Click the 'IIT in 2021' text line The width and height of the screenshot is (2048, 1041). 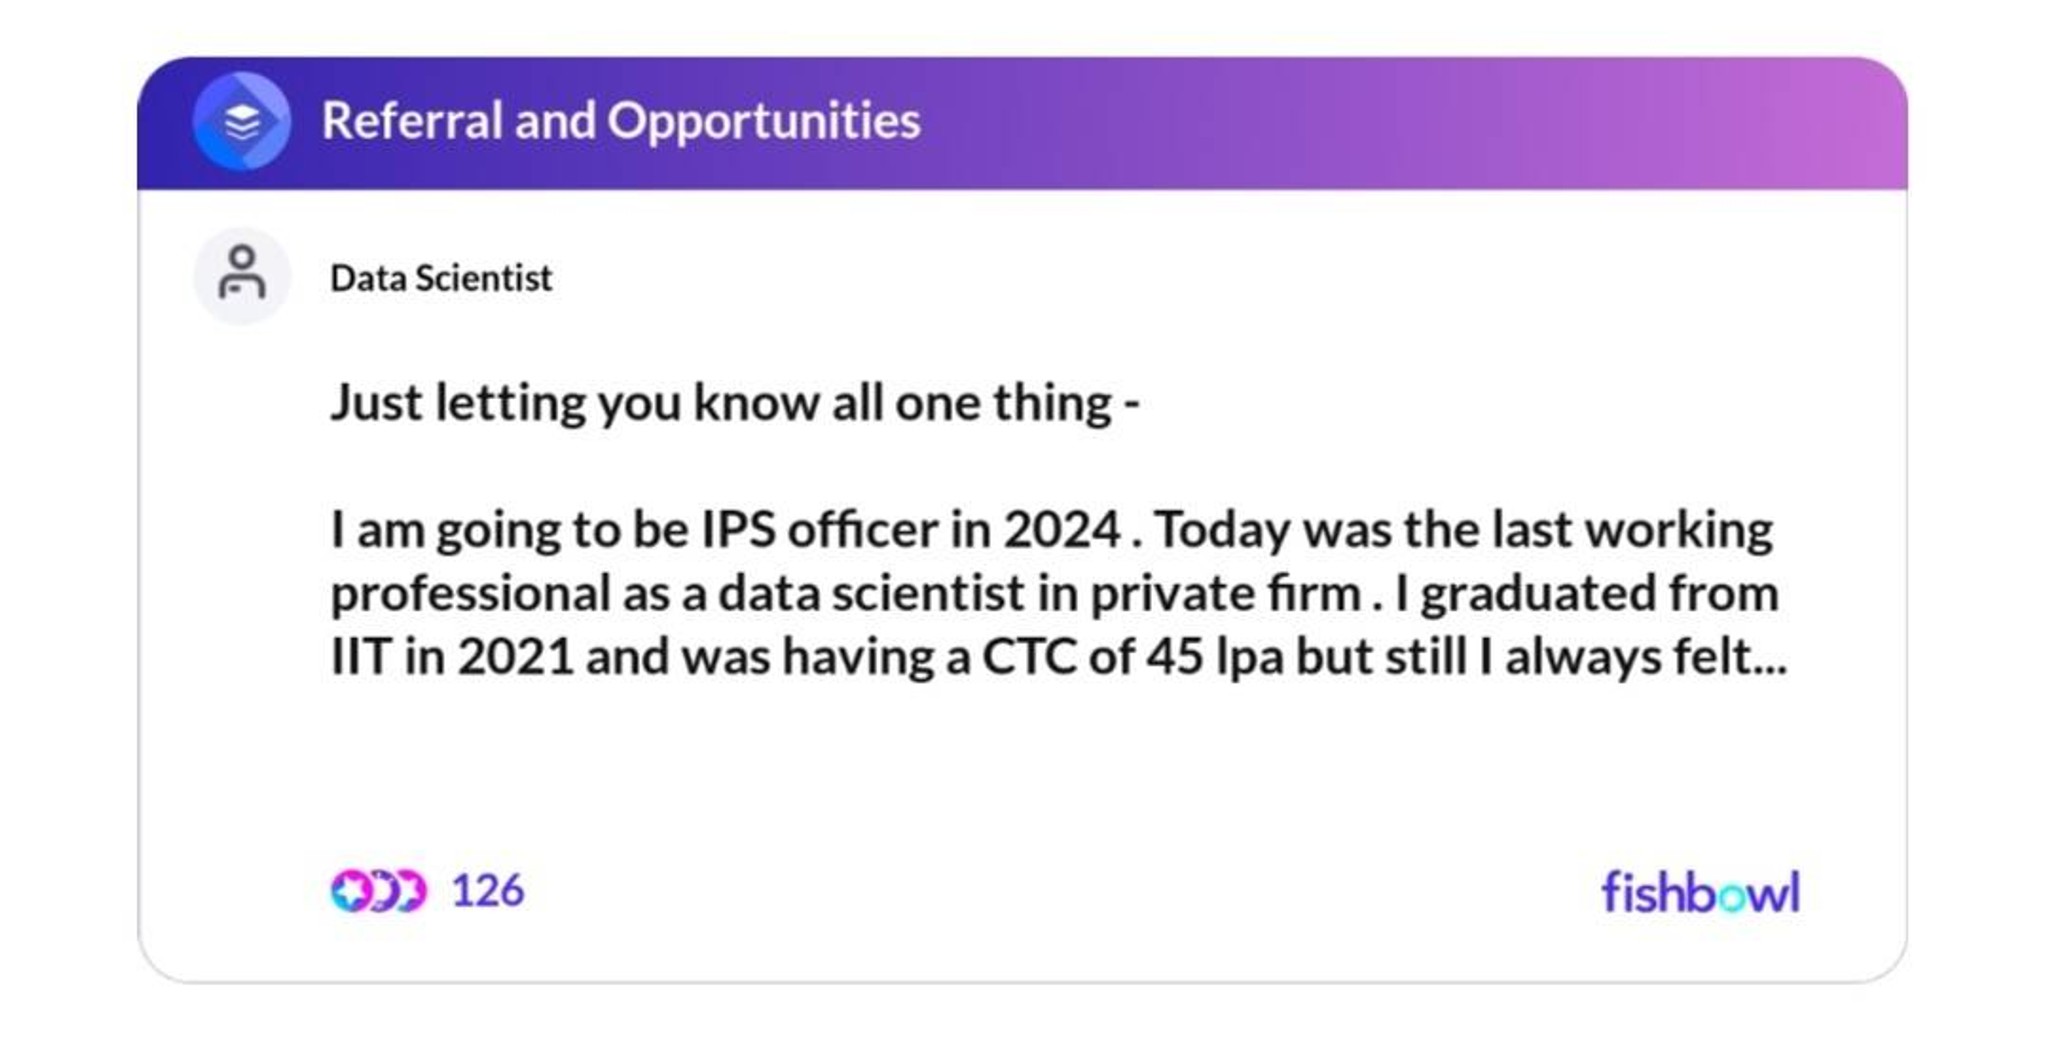point(452,657)
